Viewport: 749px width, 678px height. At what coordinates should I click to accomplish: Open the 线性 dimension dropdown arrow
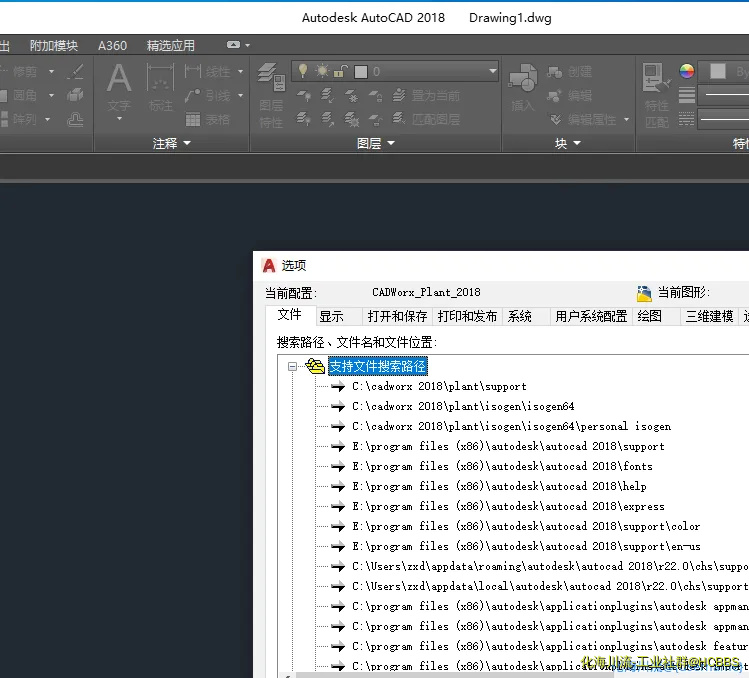[x=240, y=72]
